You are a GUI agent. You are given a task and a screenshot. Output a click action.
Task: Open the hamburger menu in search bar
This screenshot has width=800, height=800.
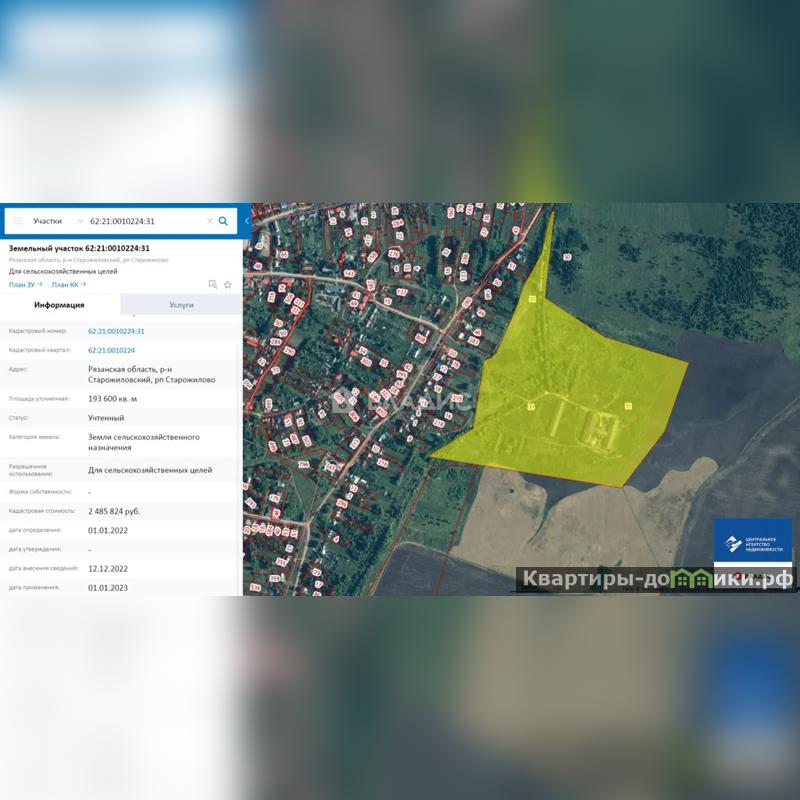pos(17,221)
